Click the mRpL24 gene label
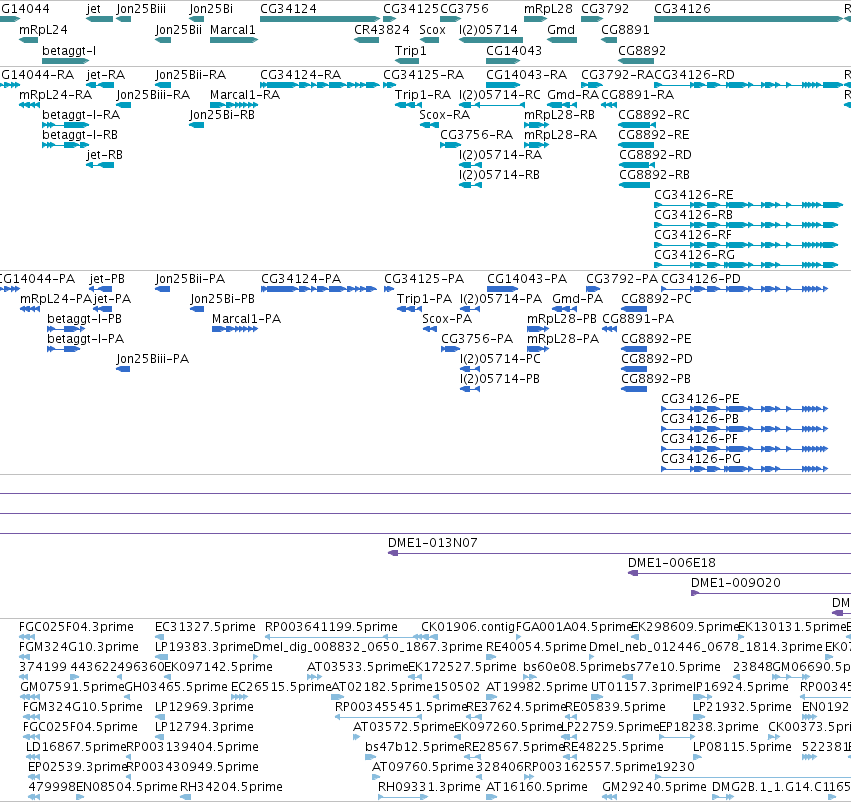Image resolution: width=851 pixels, height=802 pixels. tap(43, 29)
